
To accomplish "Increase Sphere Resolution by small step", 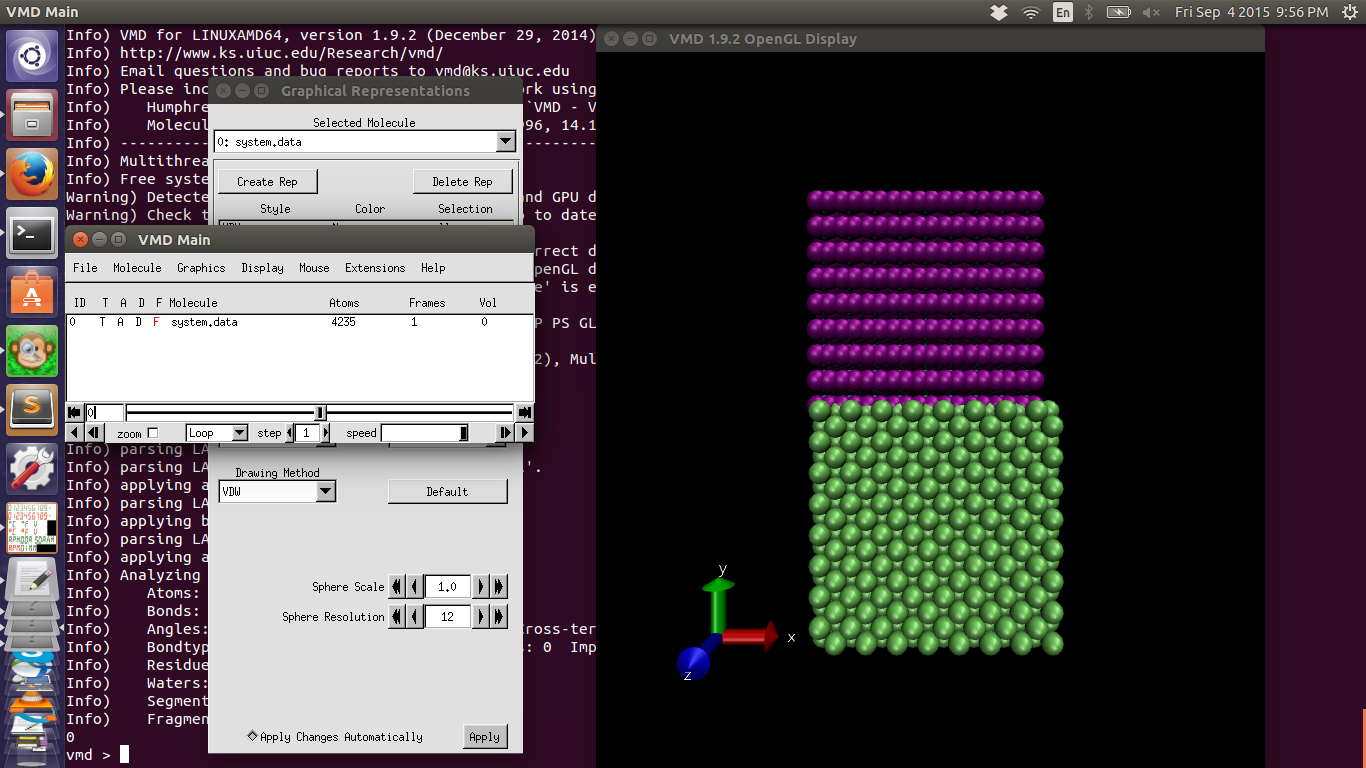I will point(481,617).
